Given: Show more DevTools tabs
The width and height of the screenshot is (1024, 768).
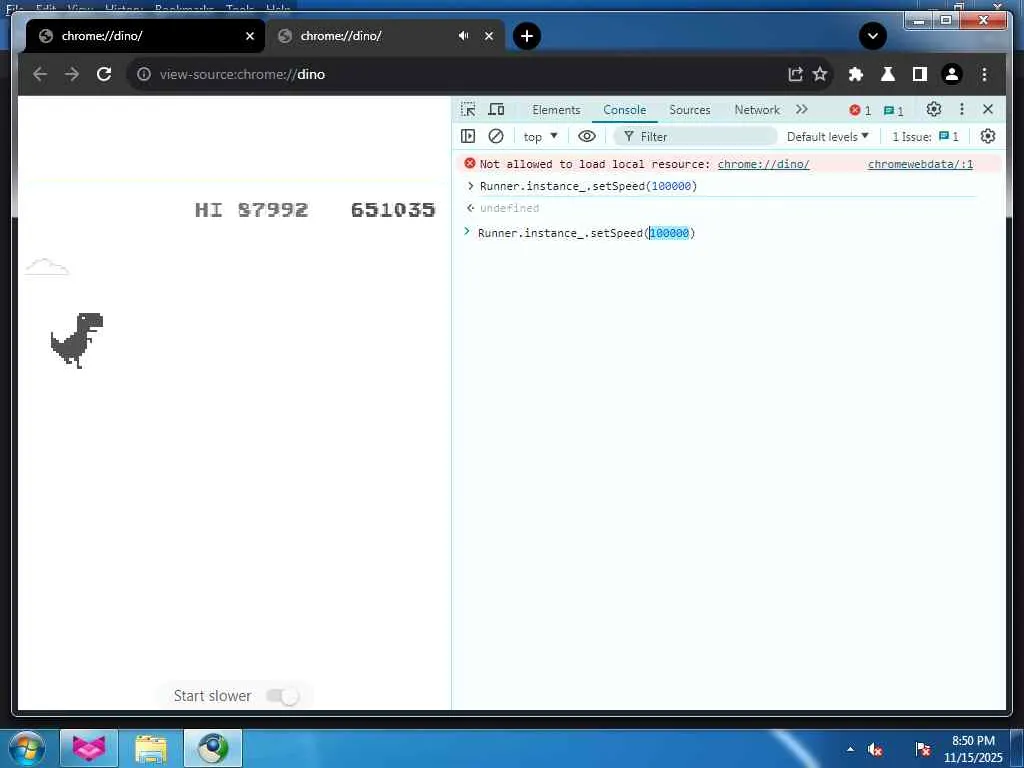Looking at the screenshot, I should pos(802,110).
